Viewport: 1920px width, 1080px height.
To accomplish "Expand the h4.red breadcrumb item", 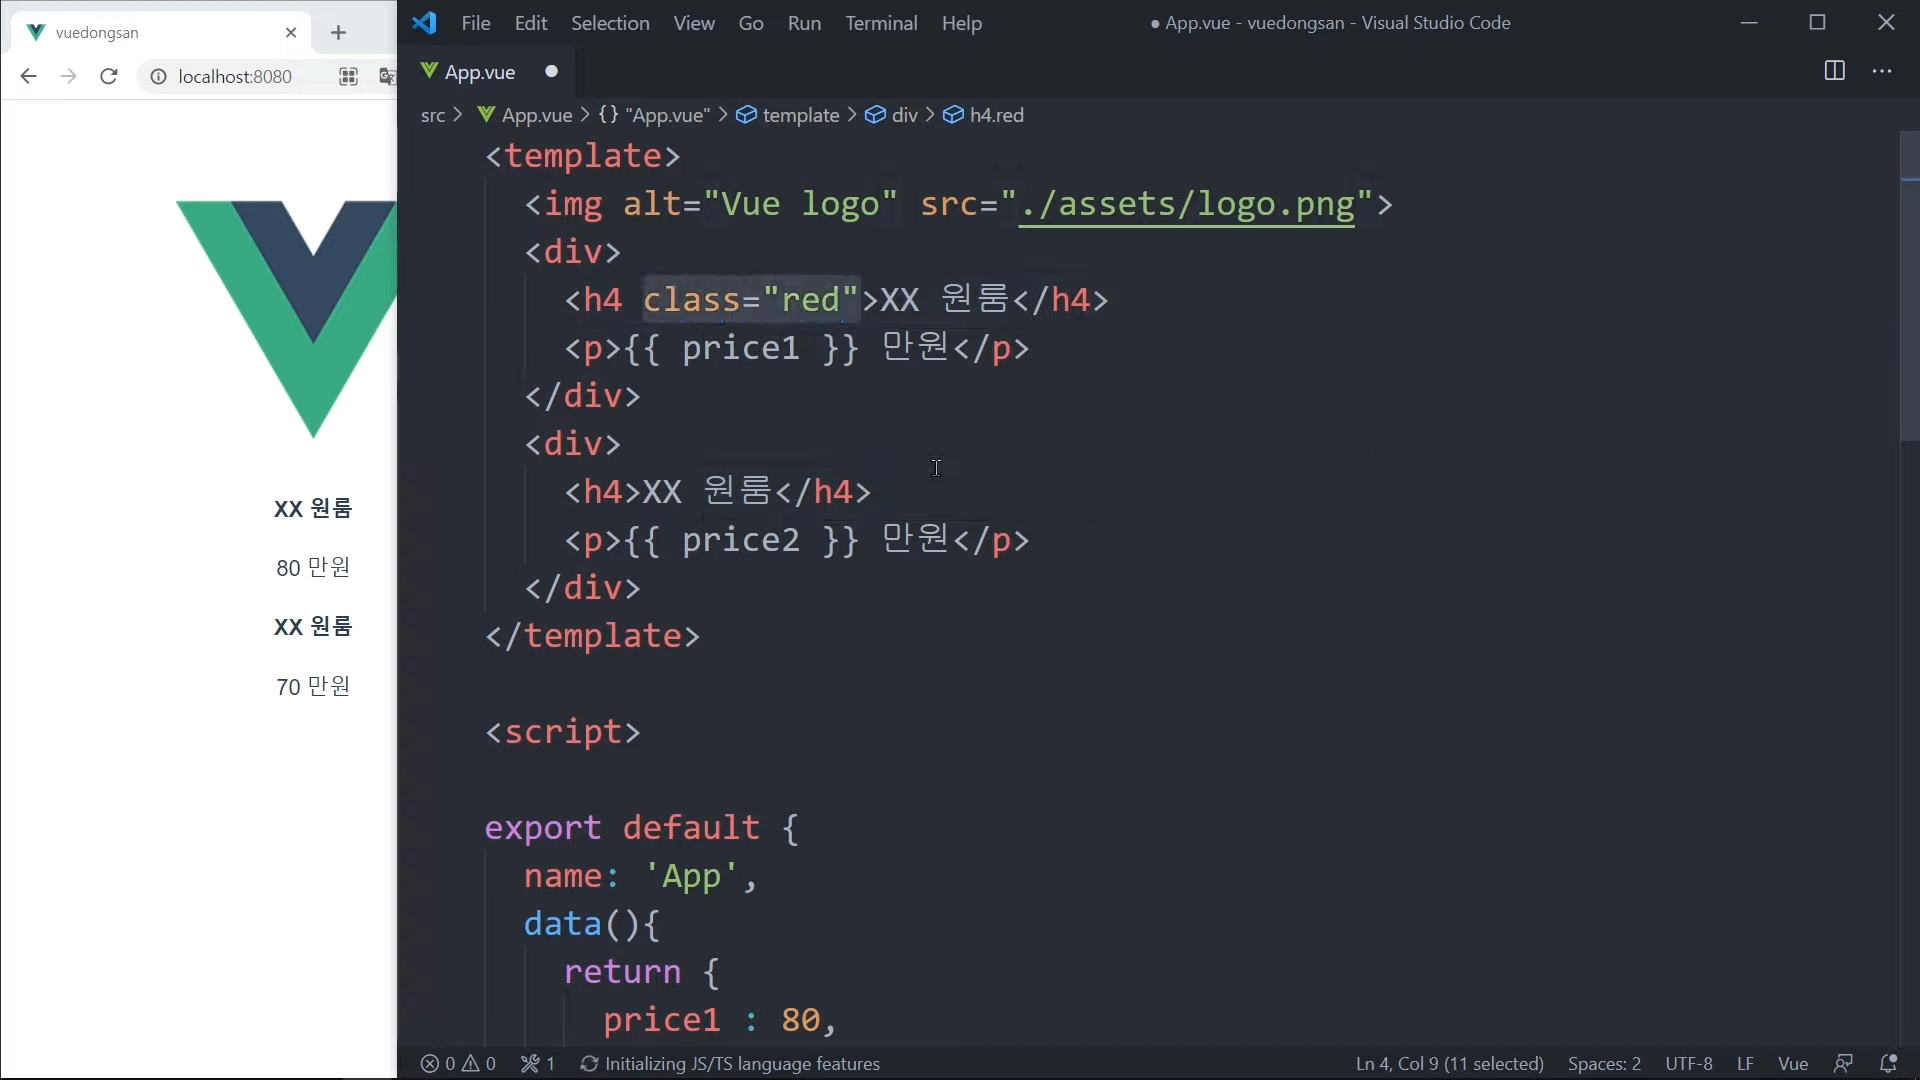I will coord(996,115).
